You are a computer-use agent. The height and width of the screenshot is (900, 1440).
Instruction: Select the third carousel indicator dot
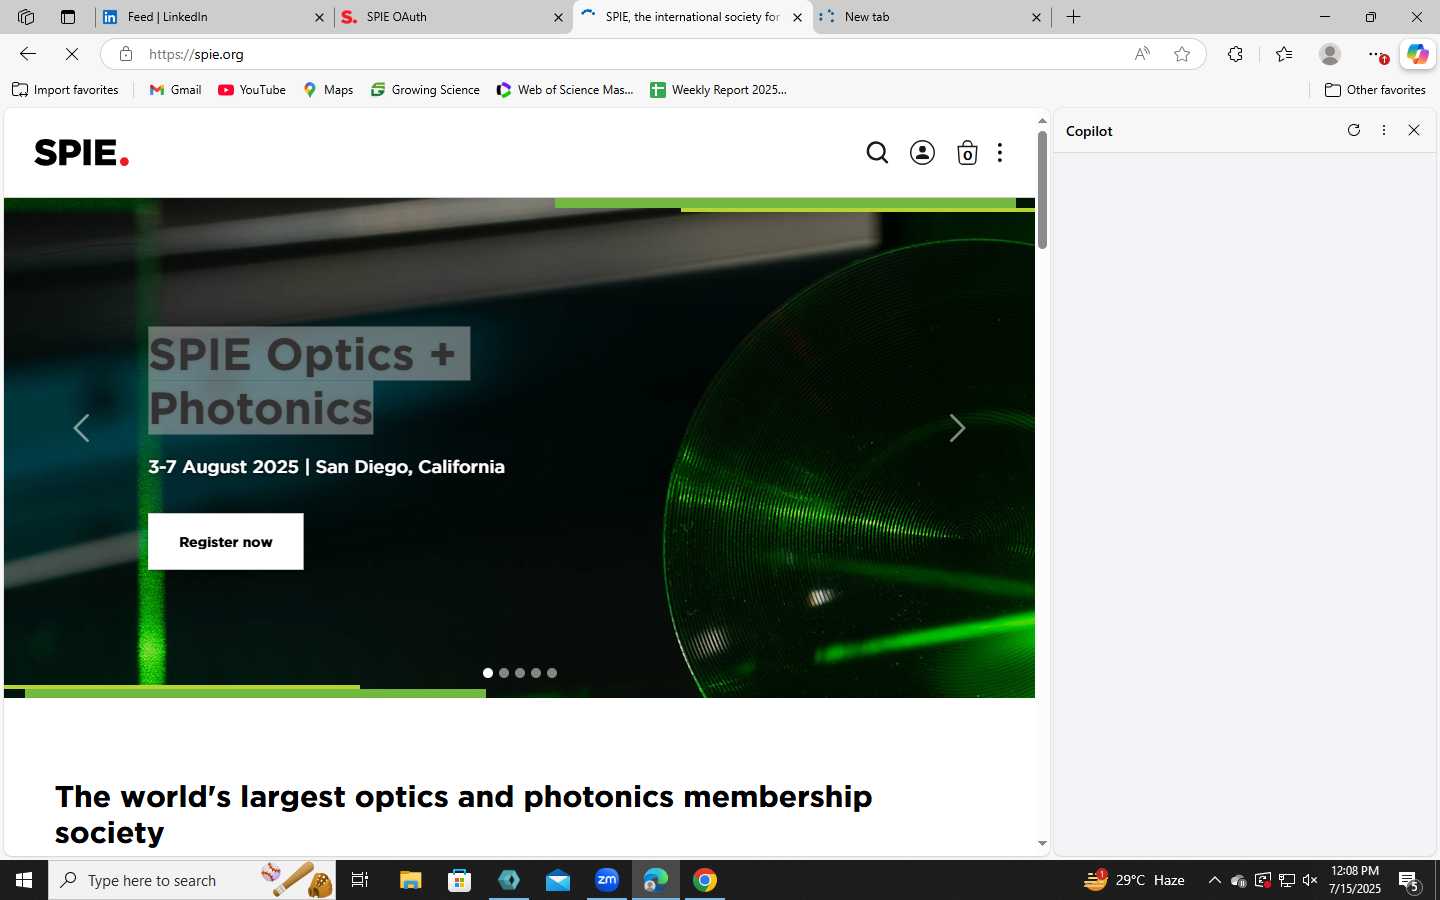(x=520, y=673)
